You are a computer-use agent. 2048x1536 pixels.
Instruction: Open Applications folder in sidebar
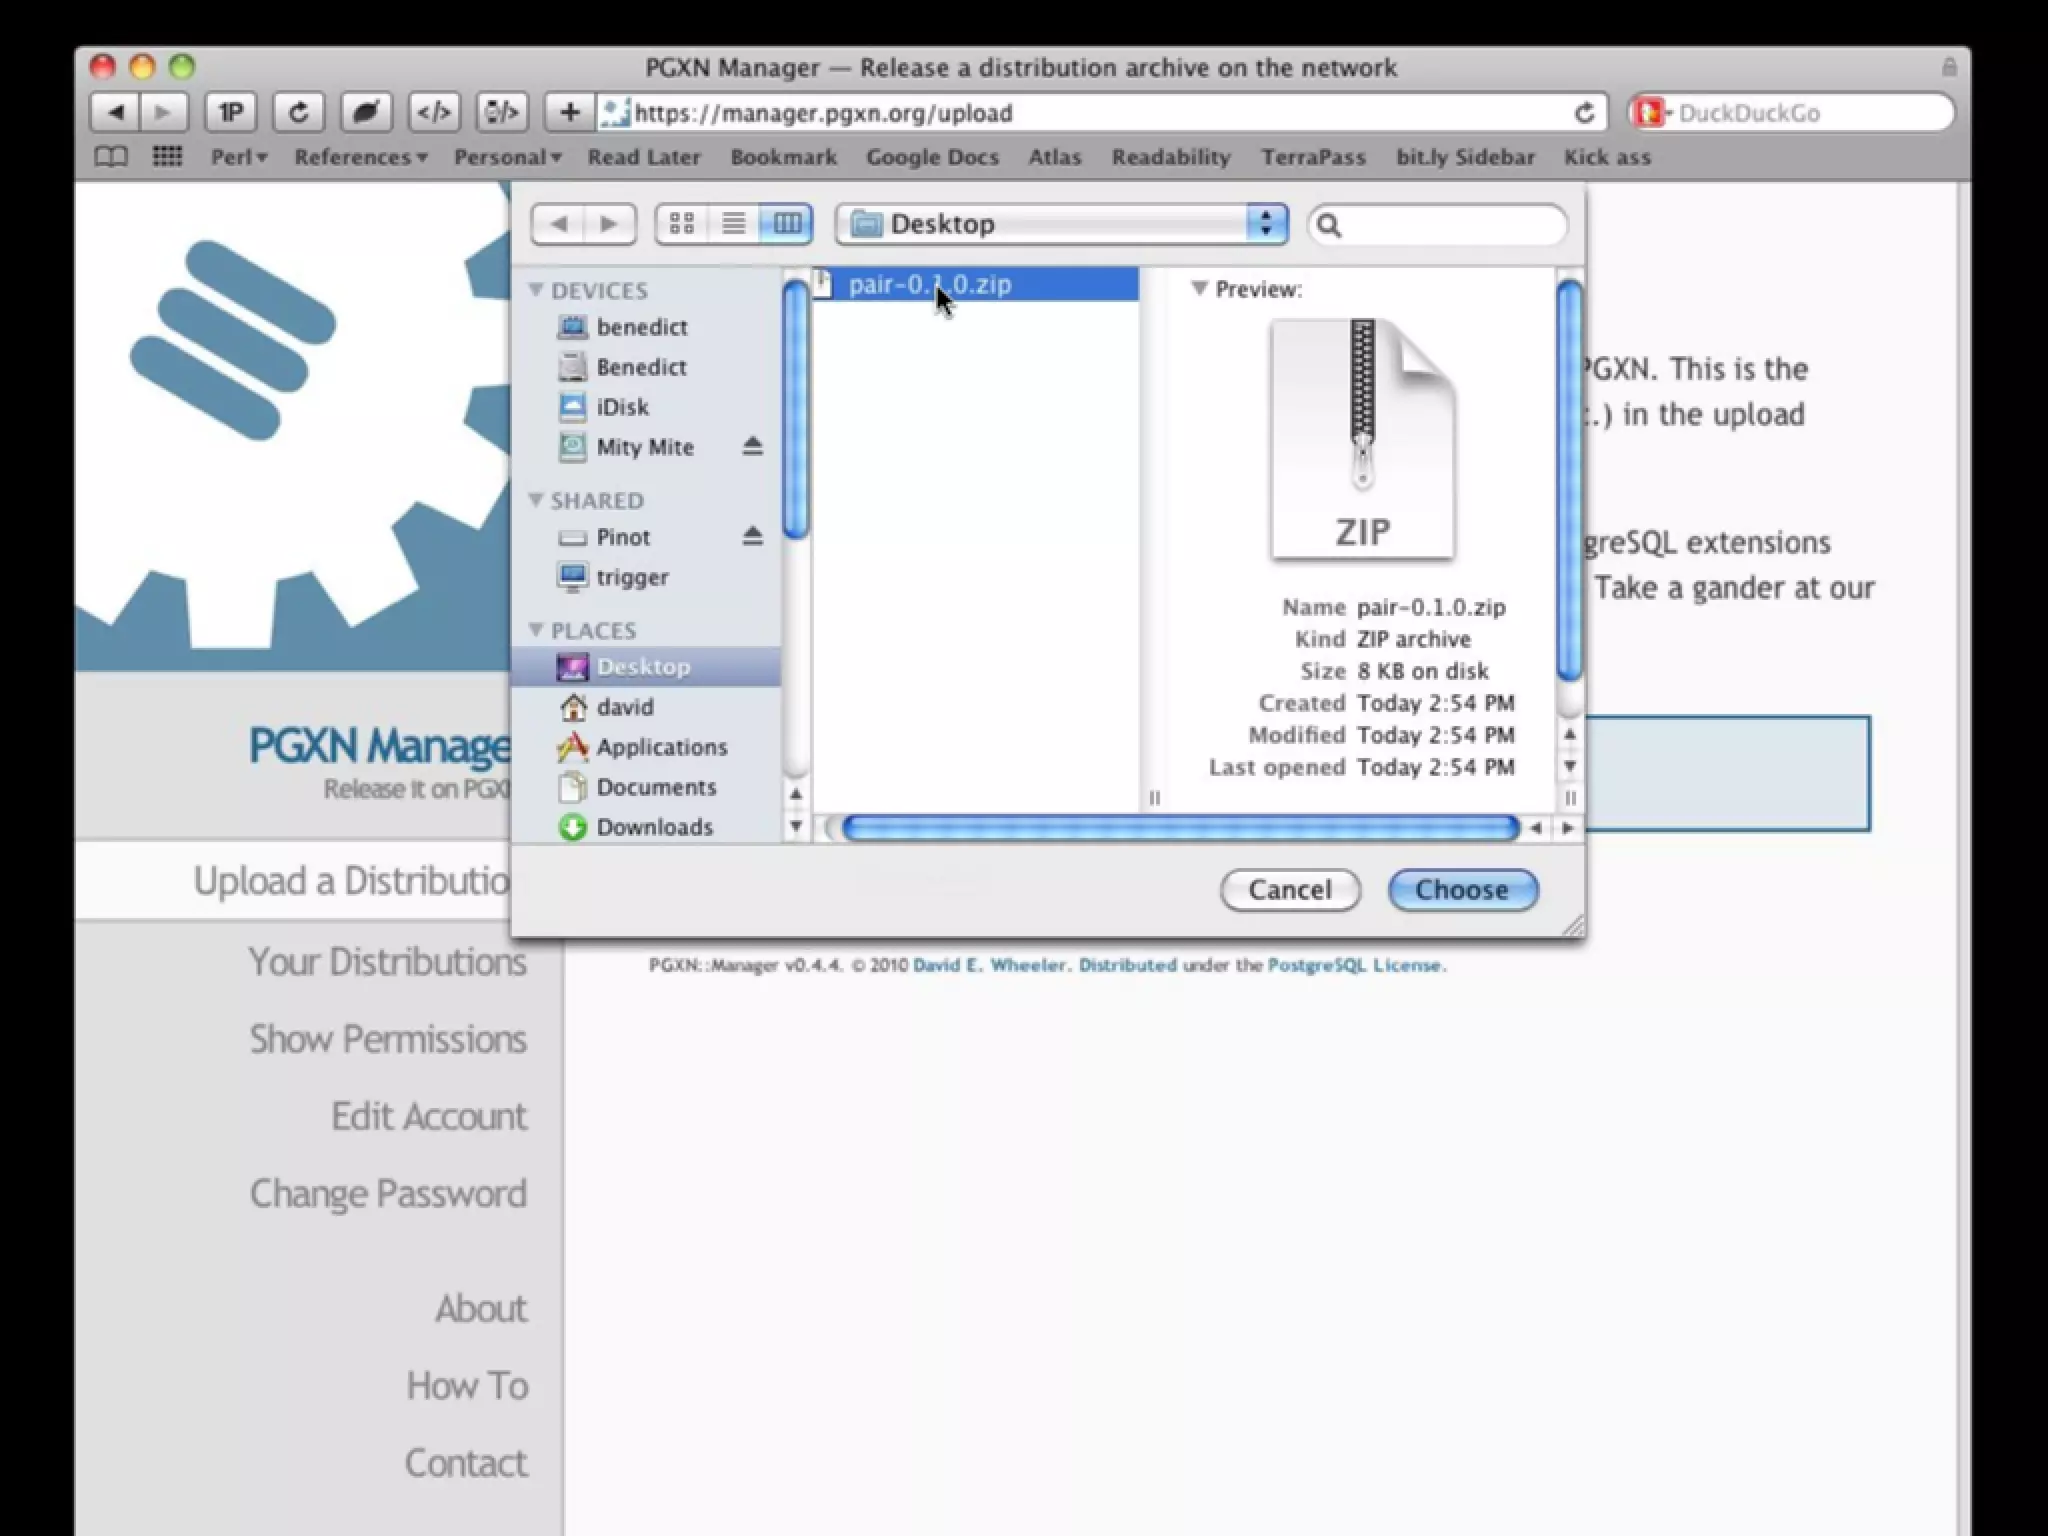click(662, 747)
